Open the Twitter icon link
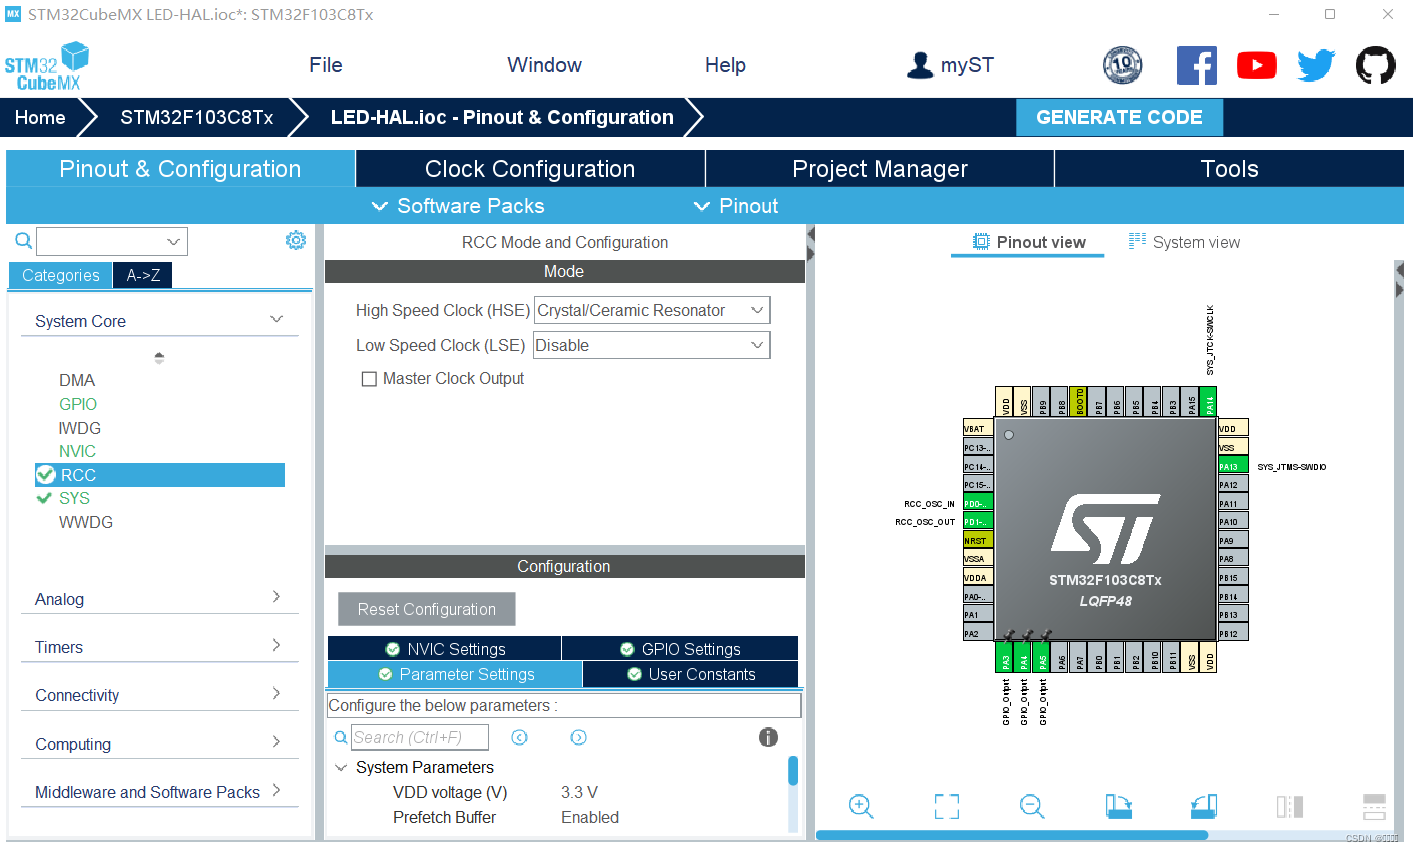This screenshot has width=1413, height=852. pos(1316,66)
